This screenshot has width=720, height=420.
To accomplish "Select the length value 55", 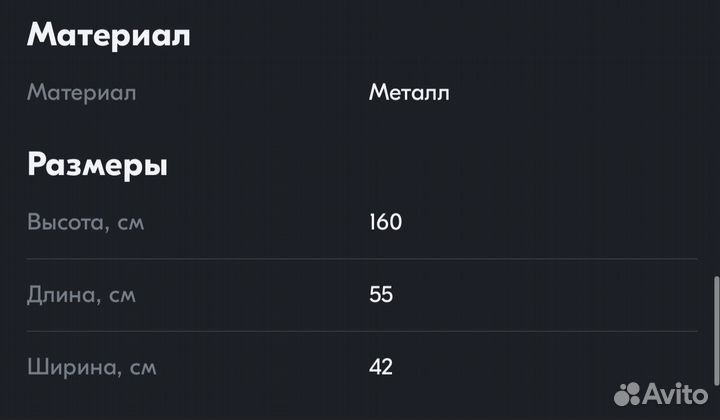I will tap(381, 295).
